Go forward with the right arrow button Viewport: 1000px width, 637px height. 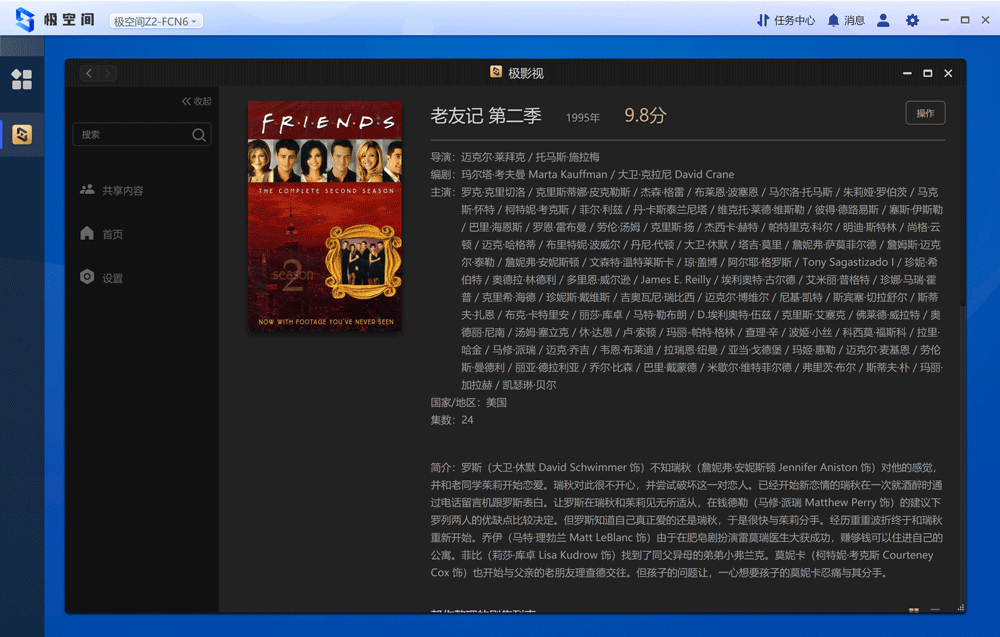pos(108,73)
